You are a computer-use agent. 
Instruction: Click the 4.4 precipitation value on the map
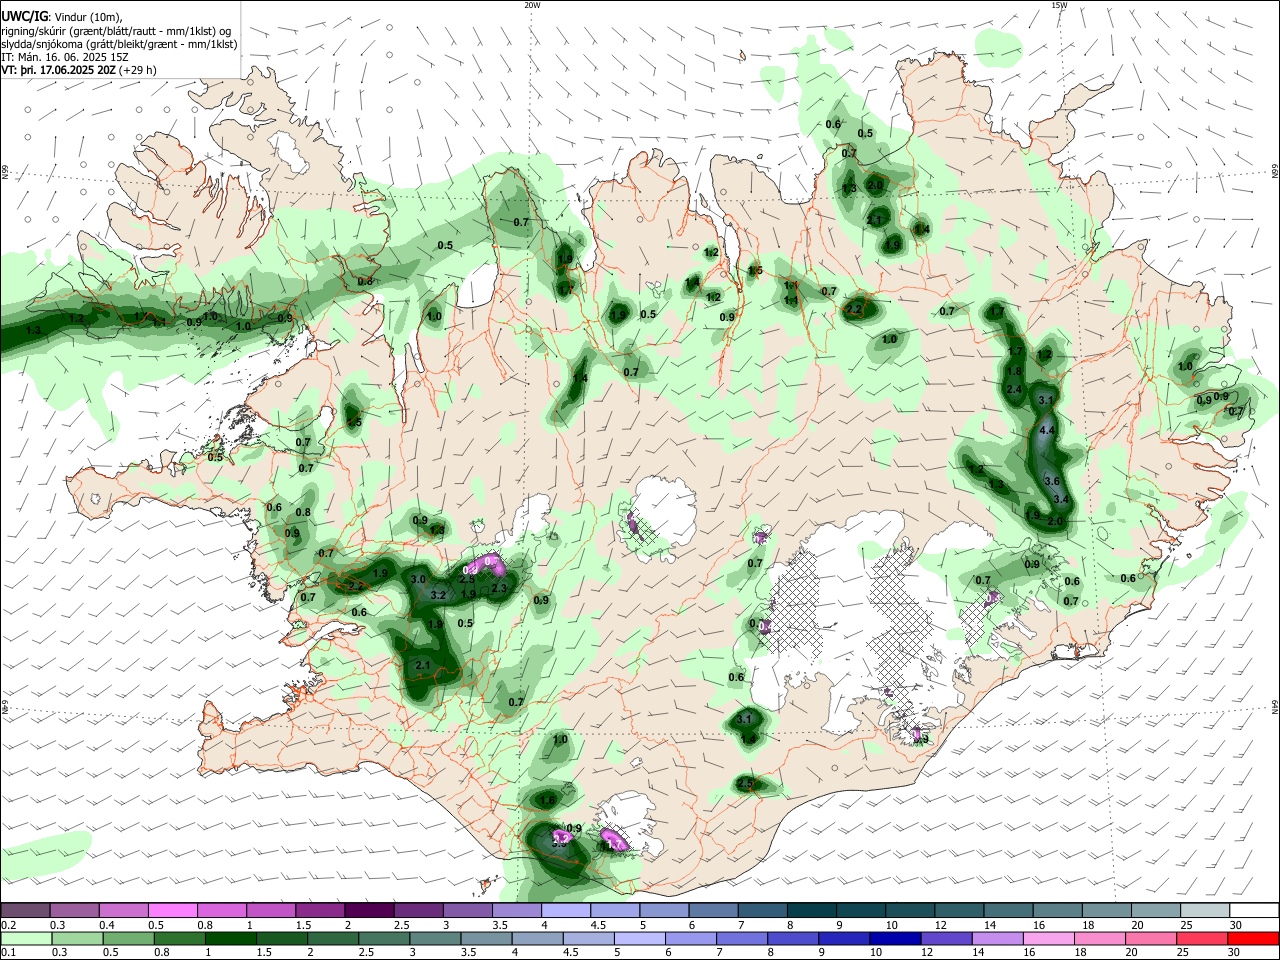pos(1048,430)
